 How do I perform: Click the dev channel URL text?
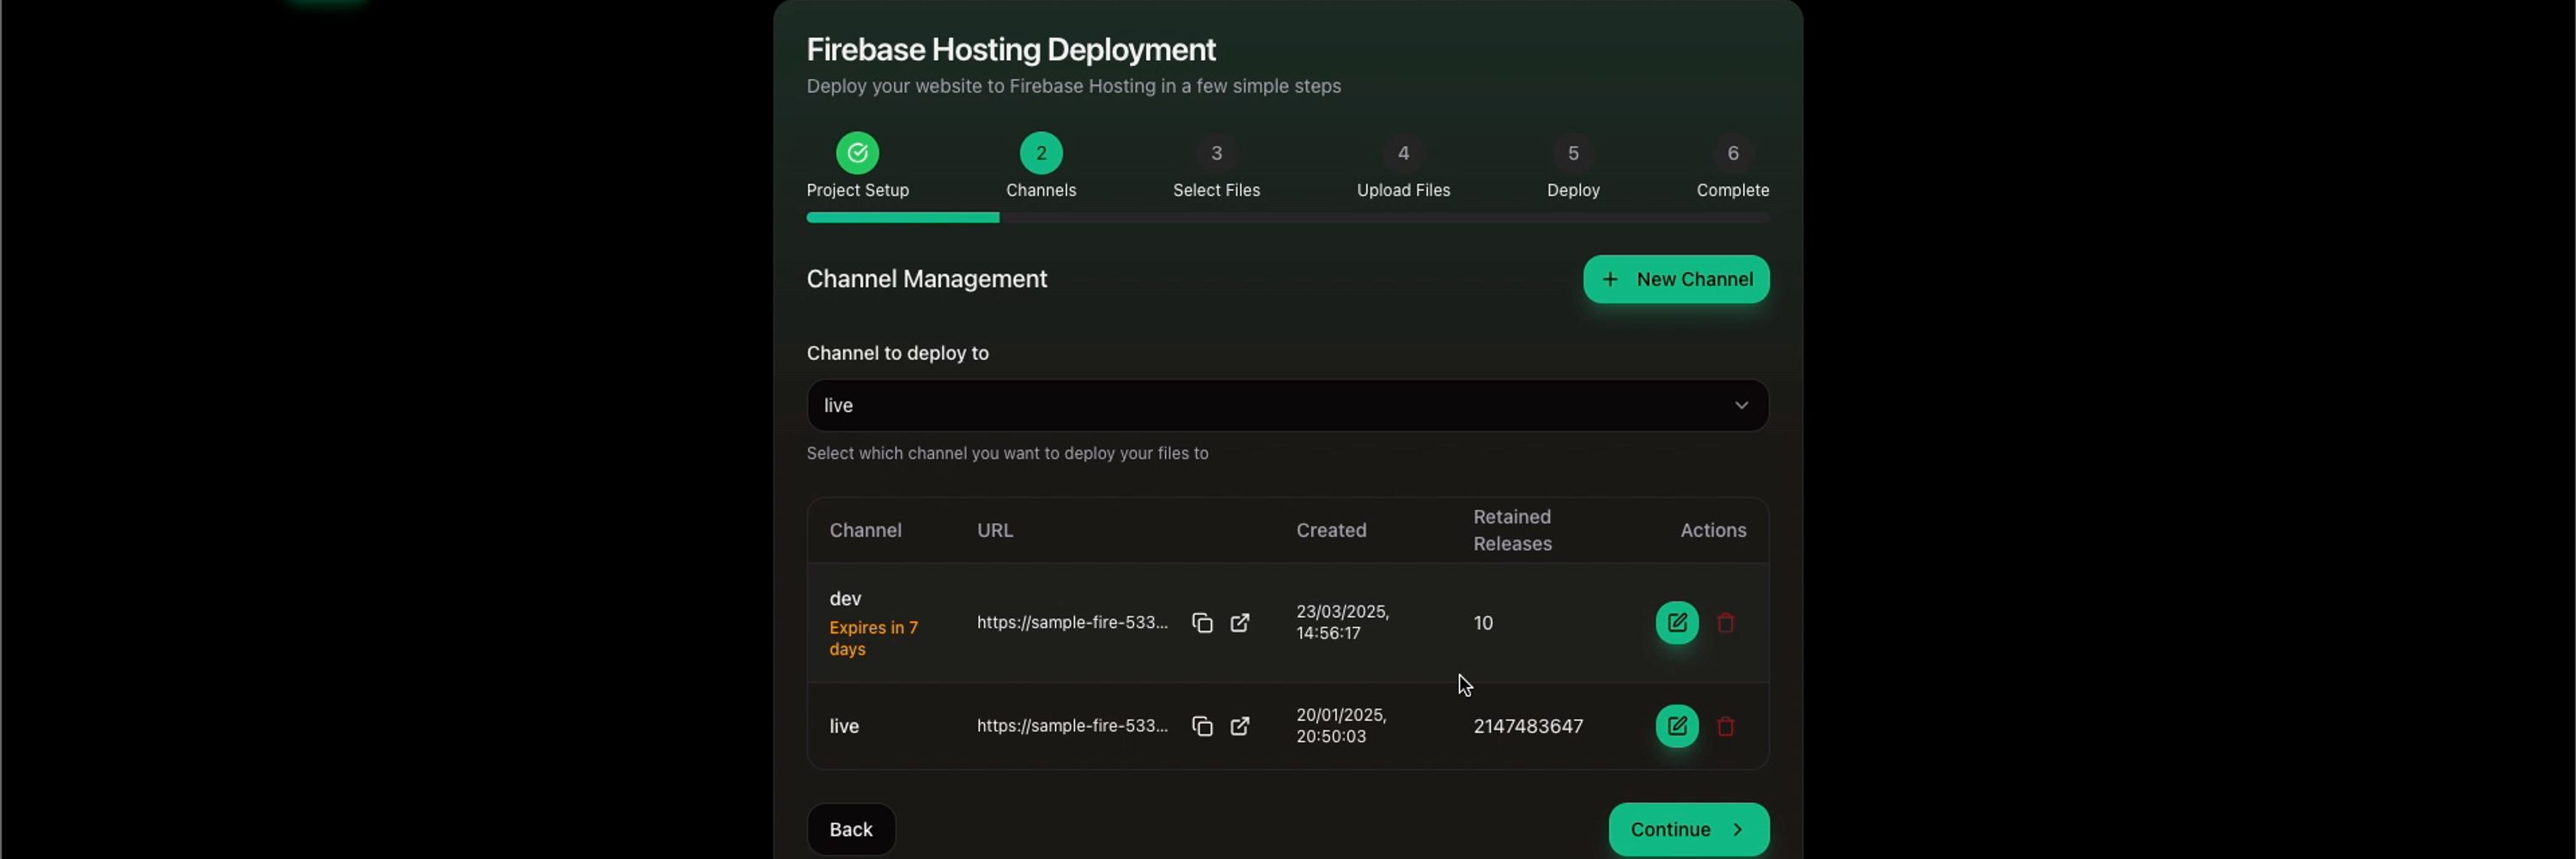pyautogui.click(x=1072, y=622)
